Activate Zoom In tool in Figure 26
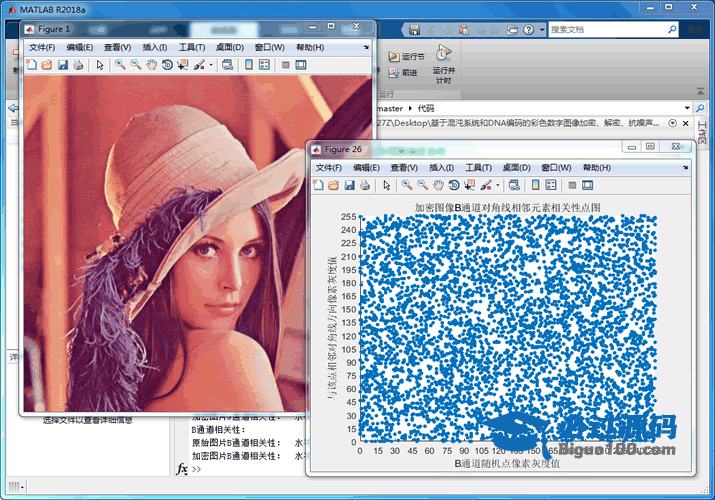Screen dimensions: 715x500 [407, 185]
